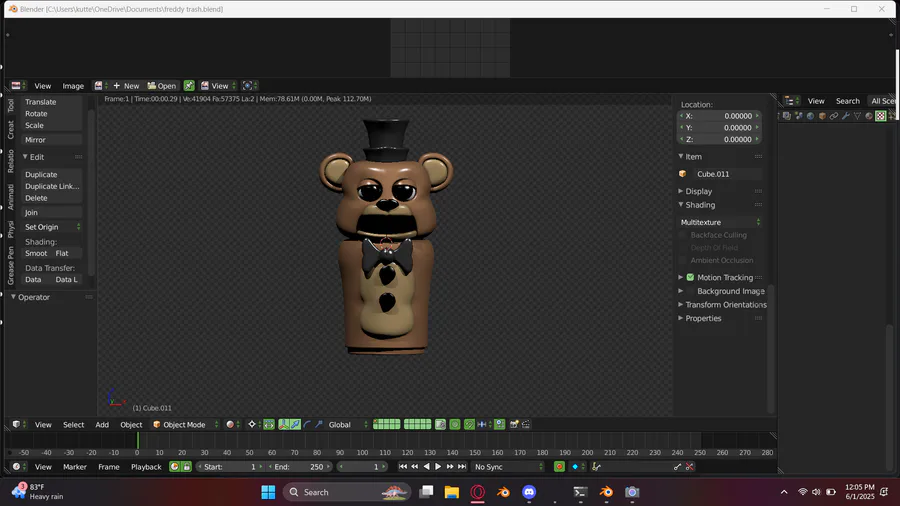Click the insert keyframe key icon
Image resolution: width=900 pixels, height=506 pixels.
(677, 467)
